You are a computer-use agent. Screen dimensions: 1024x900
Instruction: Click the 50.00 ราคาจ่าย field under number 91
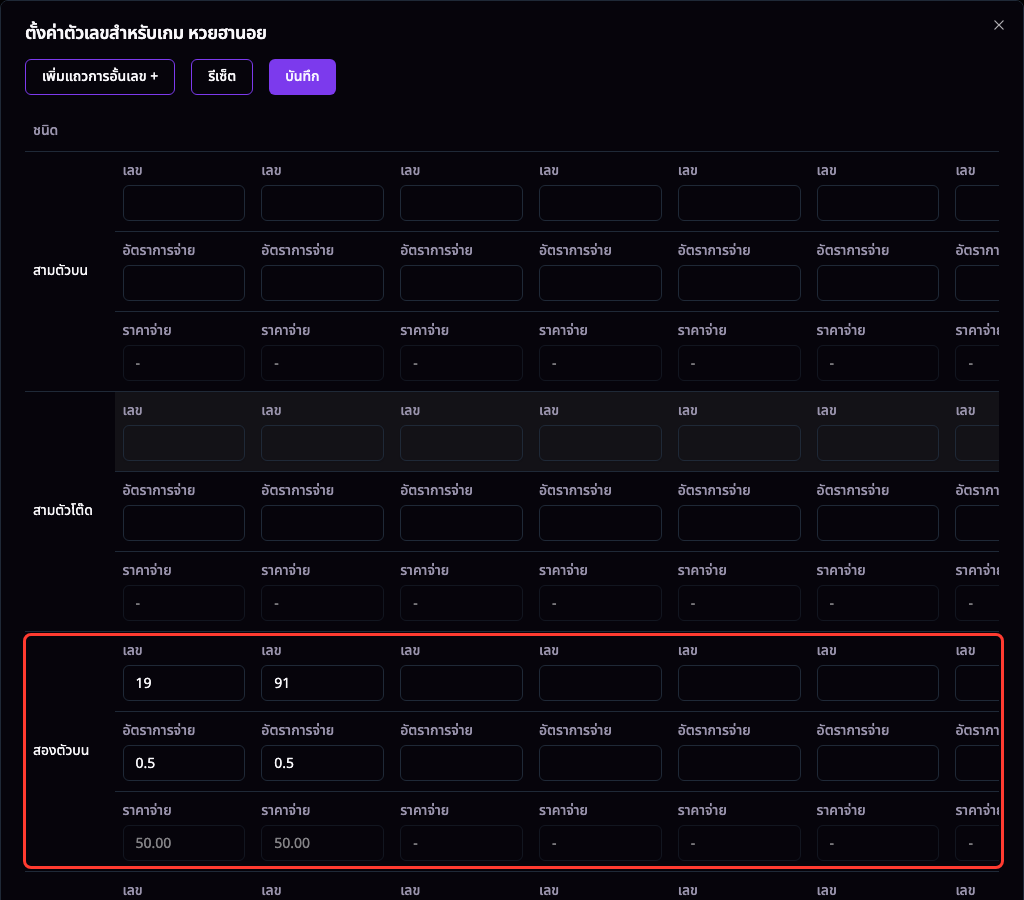tap(323, 843)
